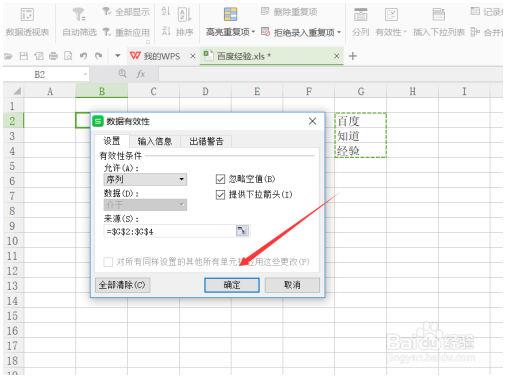Click the 有效性 validation icon
This screenshot has height=378, width=506.
(391, 15)
